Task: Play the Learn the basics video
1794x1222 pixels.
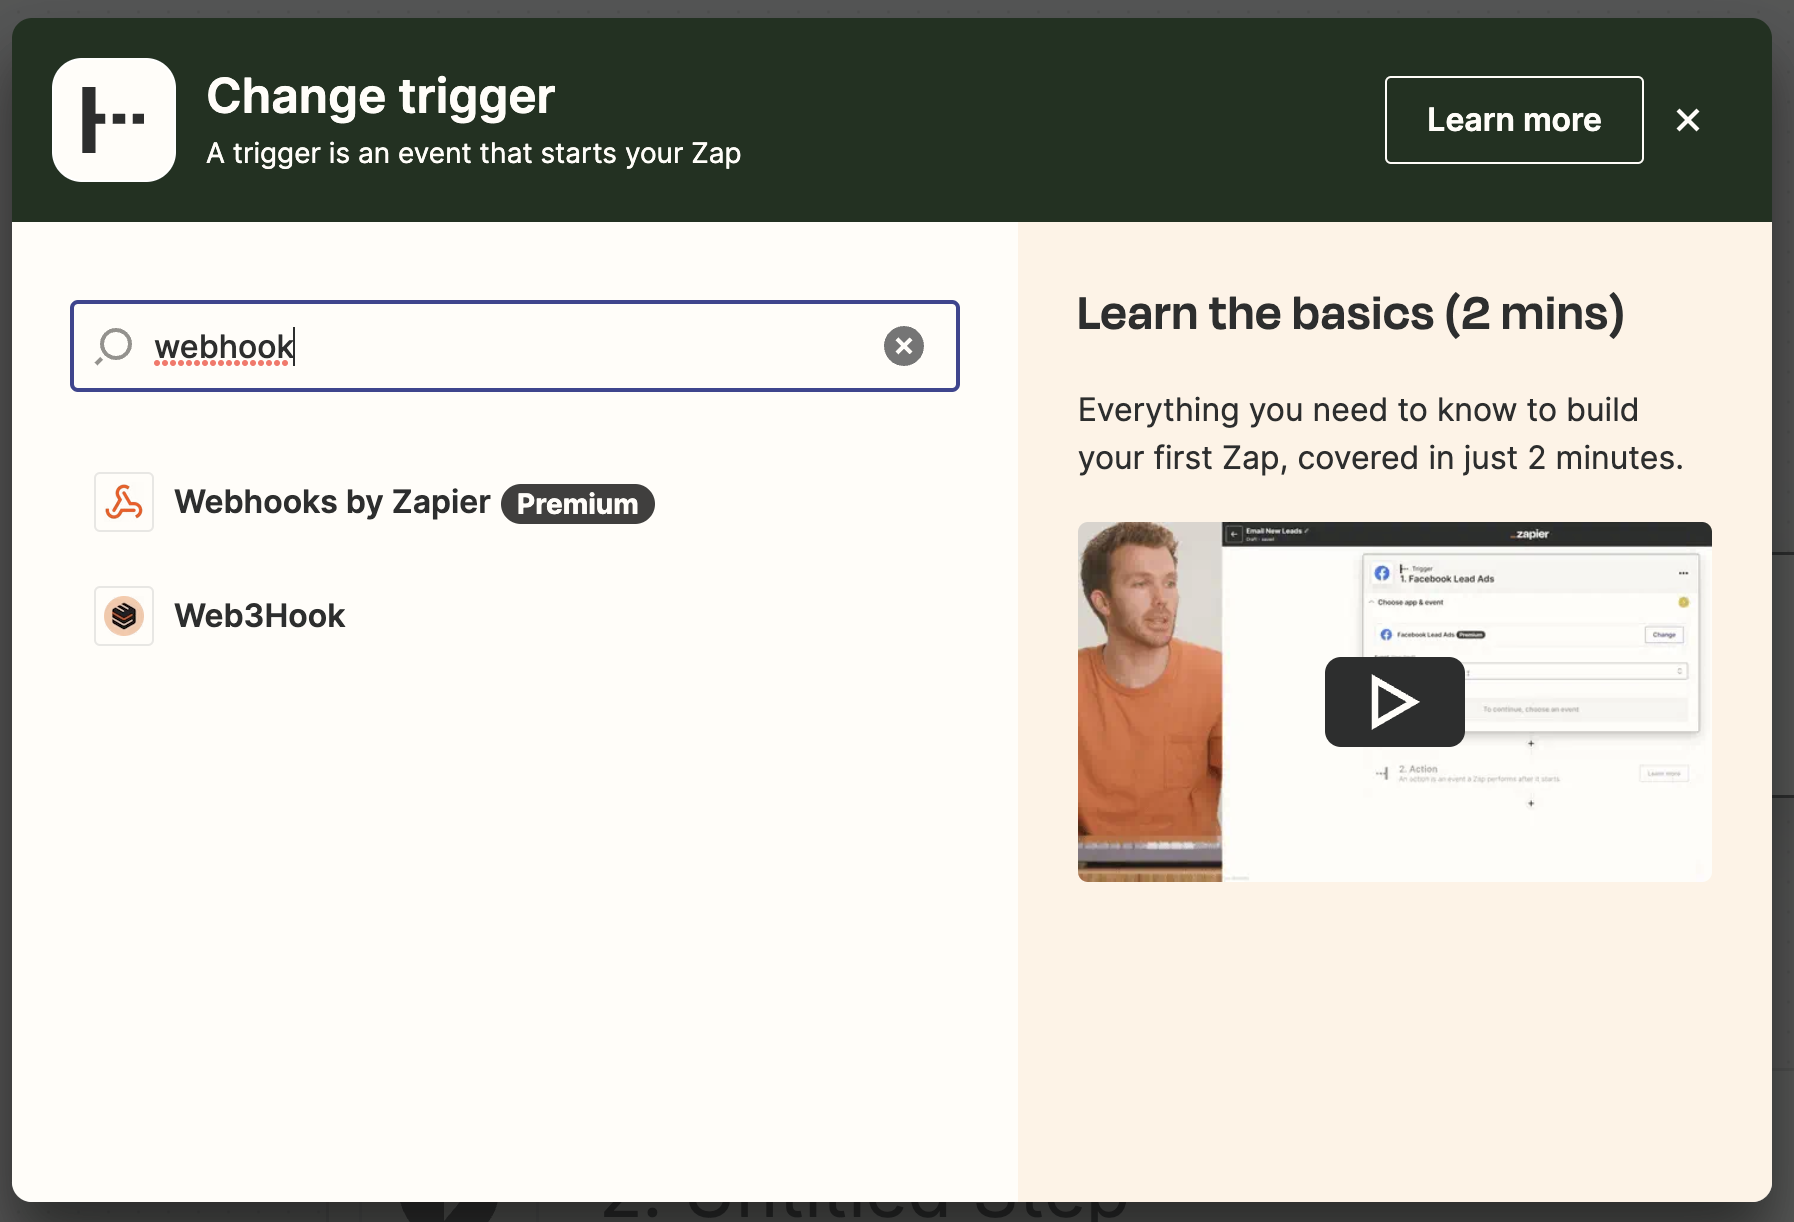Action: coord(1394,702)
